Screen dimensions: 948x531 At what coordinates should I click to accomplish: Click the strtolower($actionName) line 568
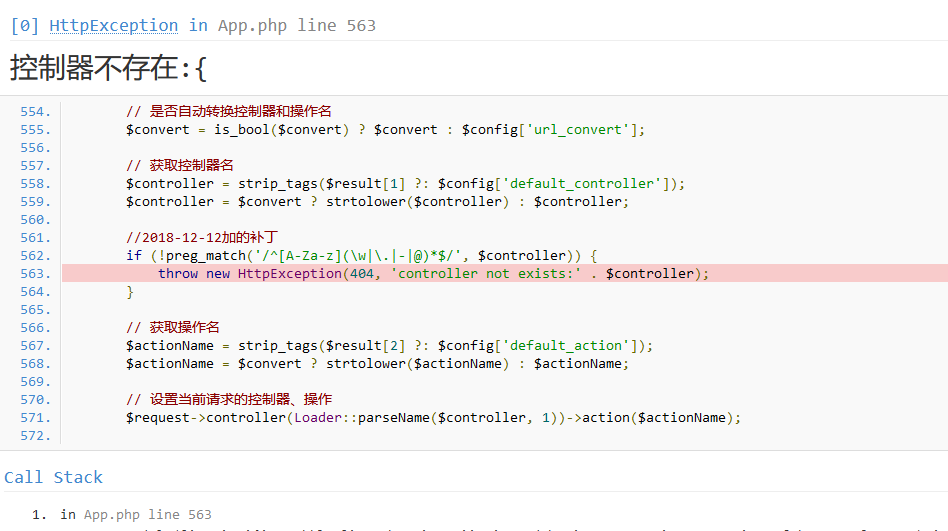(377, 364)
